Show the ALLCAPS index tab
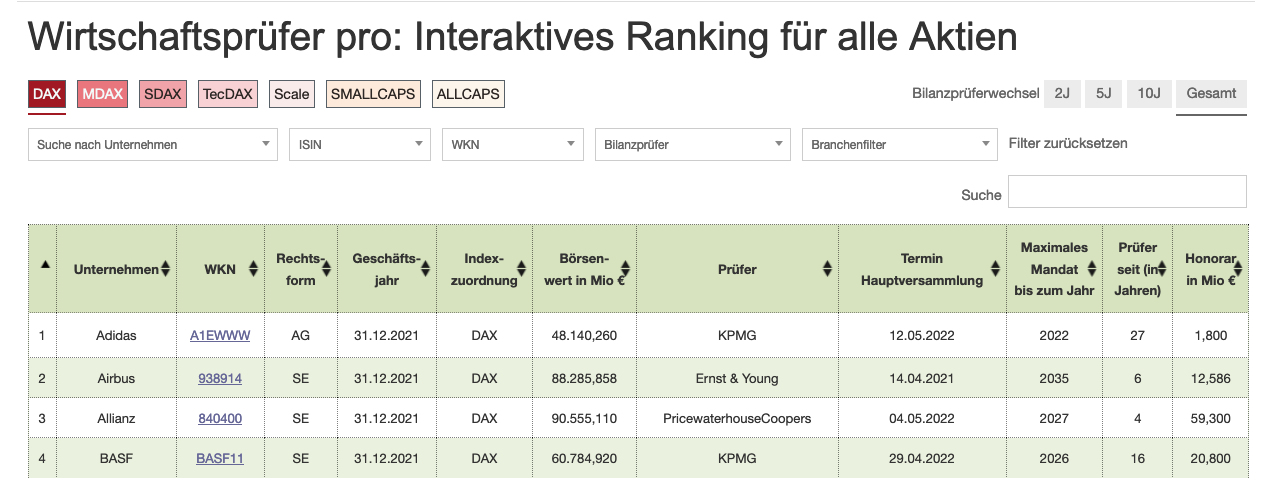1272x478 pixels. [468, 94]
